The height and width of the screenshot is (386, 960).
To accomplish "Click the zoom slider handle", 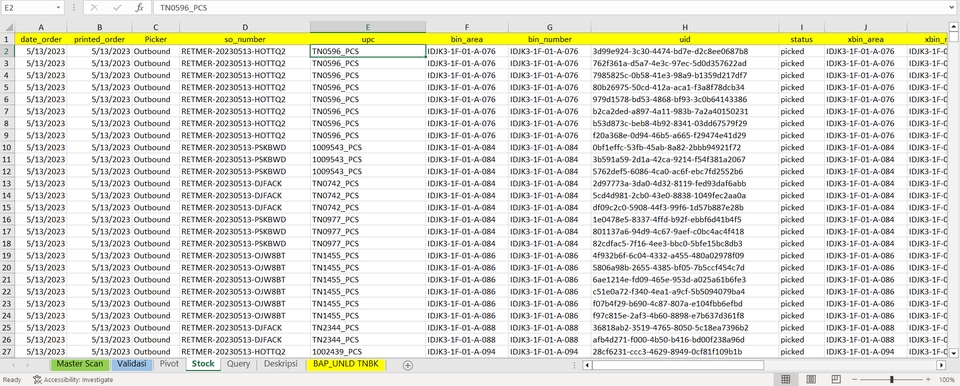I will tap(891, 380).
